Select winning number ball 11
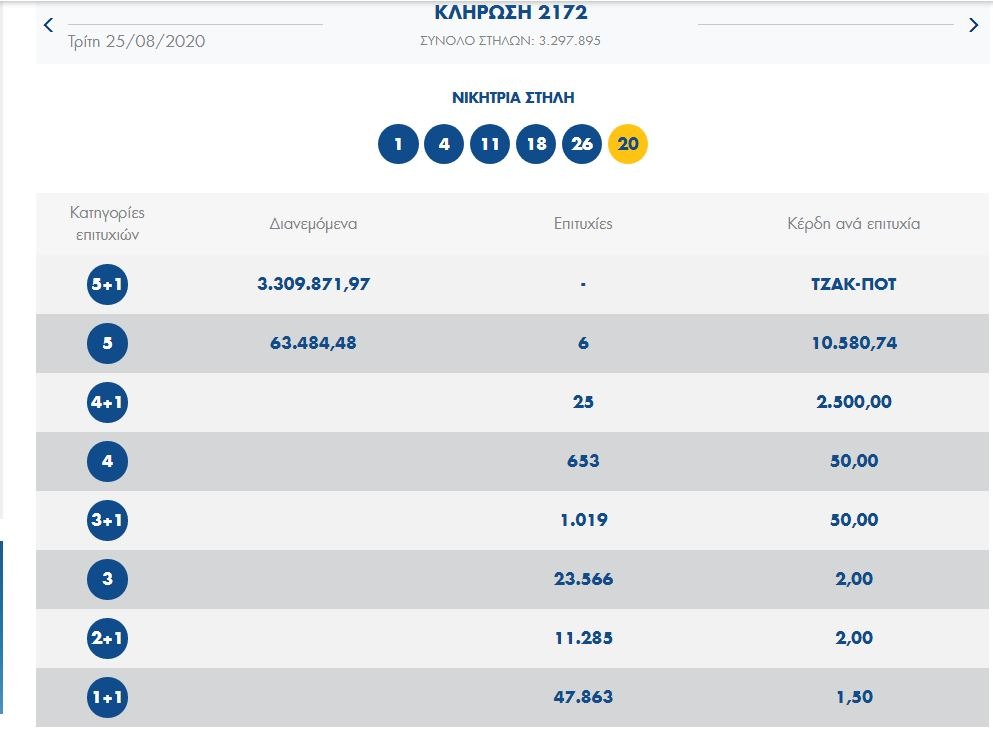Viewport: 993px width, 732px height. tap(490, 144)
